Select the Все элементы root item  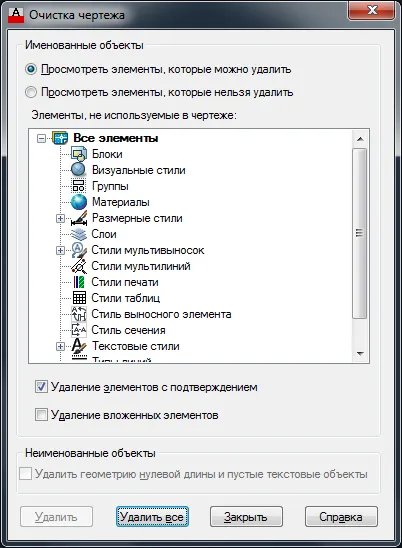116,138
